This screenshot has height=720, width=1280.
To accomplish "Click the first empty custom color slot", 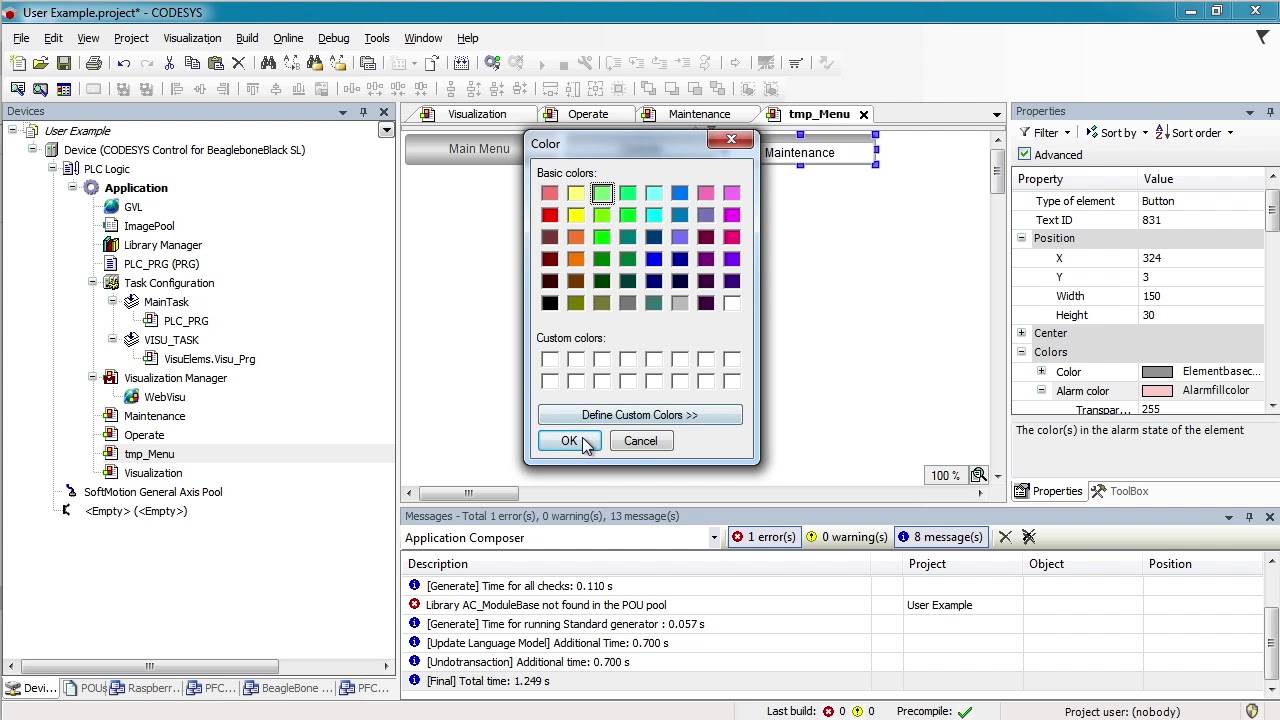I will pos(550,359).
